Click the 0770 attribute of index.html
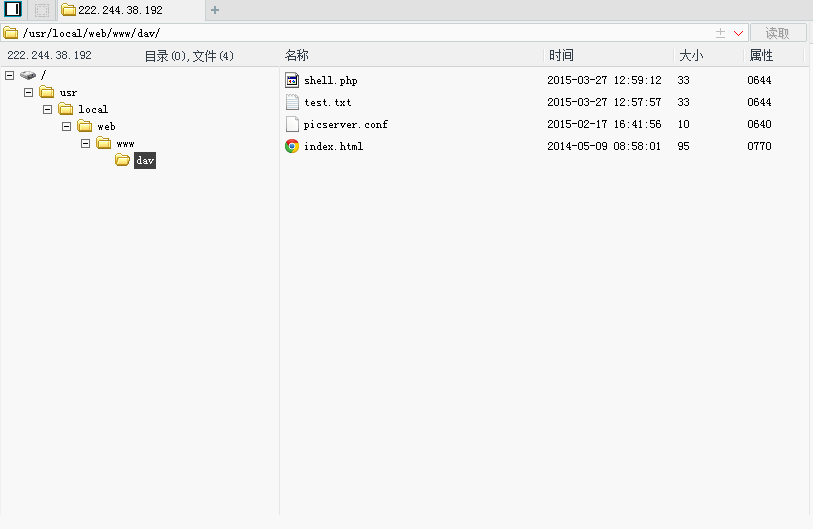 coord(760,146)
